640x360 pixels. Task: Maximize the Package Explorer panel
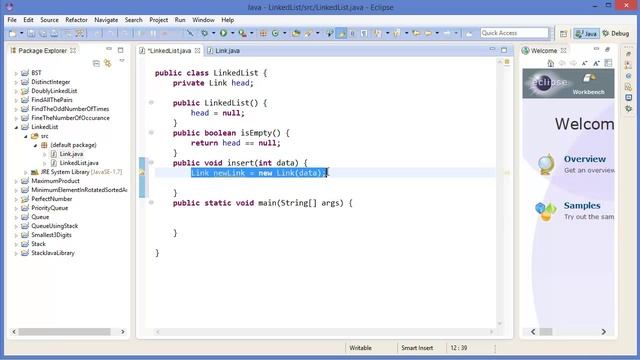pyautogui.click(x=120, y=50)
